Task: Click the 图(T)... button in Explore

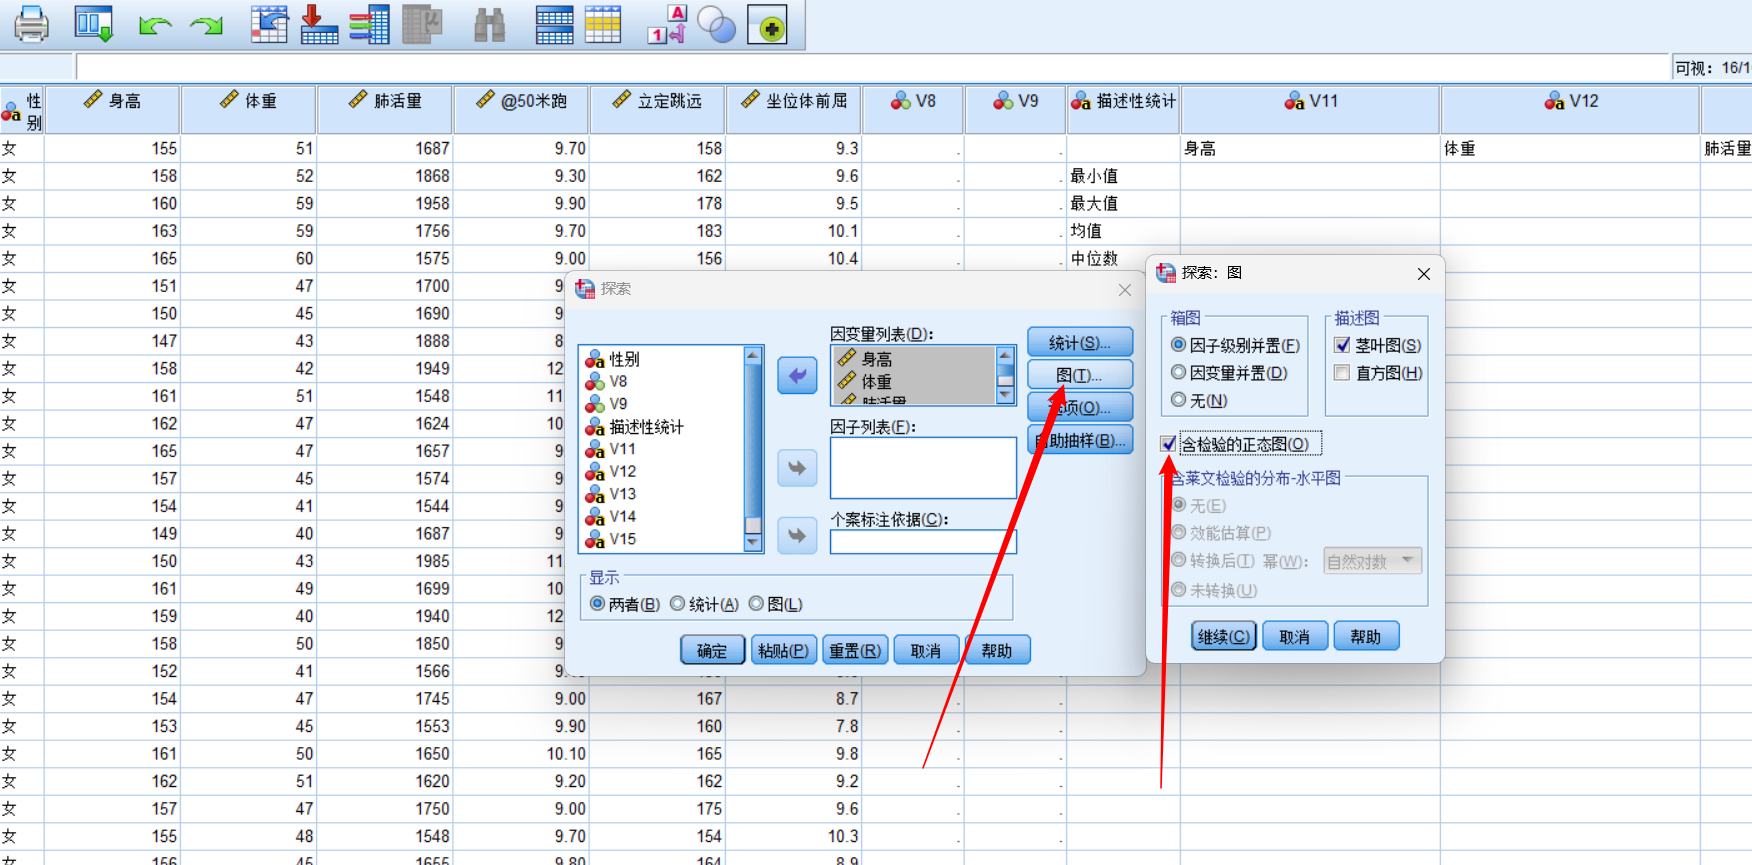Action: point(1080,375)
